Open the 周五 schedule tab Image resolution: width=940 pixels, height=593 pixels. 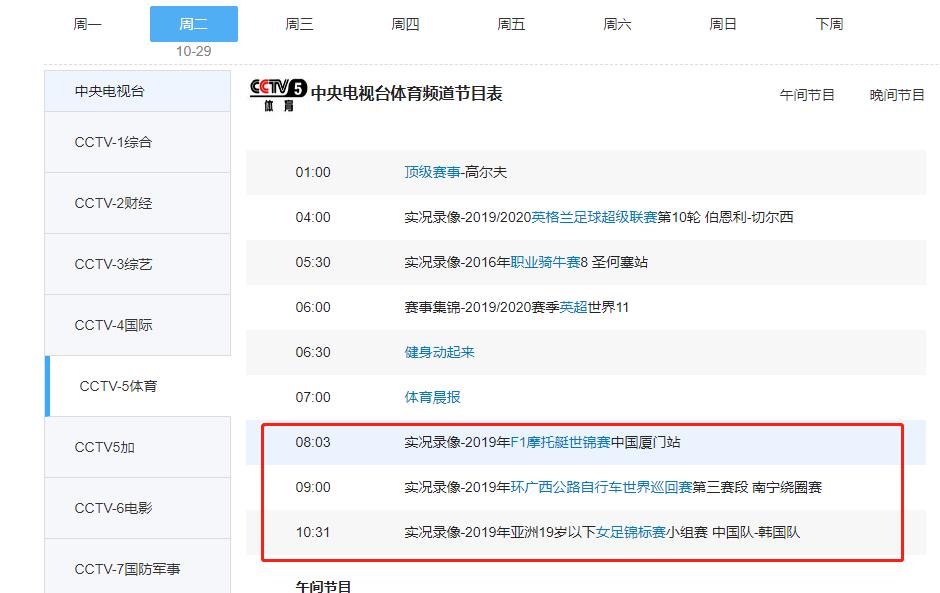coord(511,23)
